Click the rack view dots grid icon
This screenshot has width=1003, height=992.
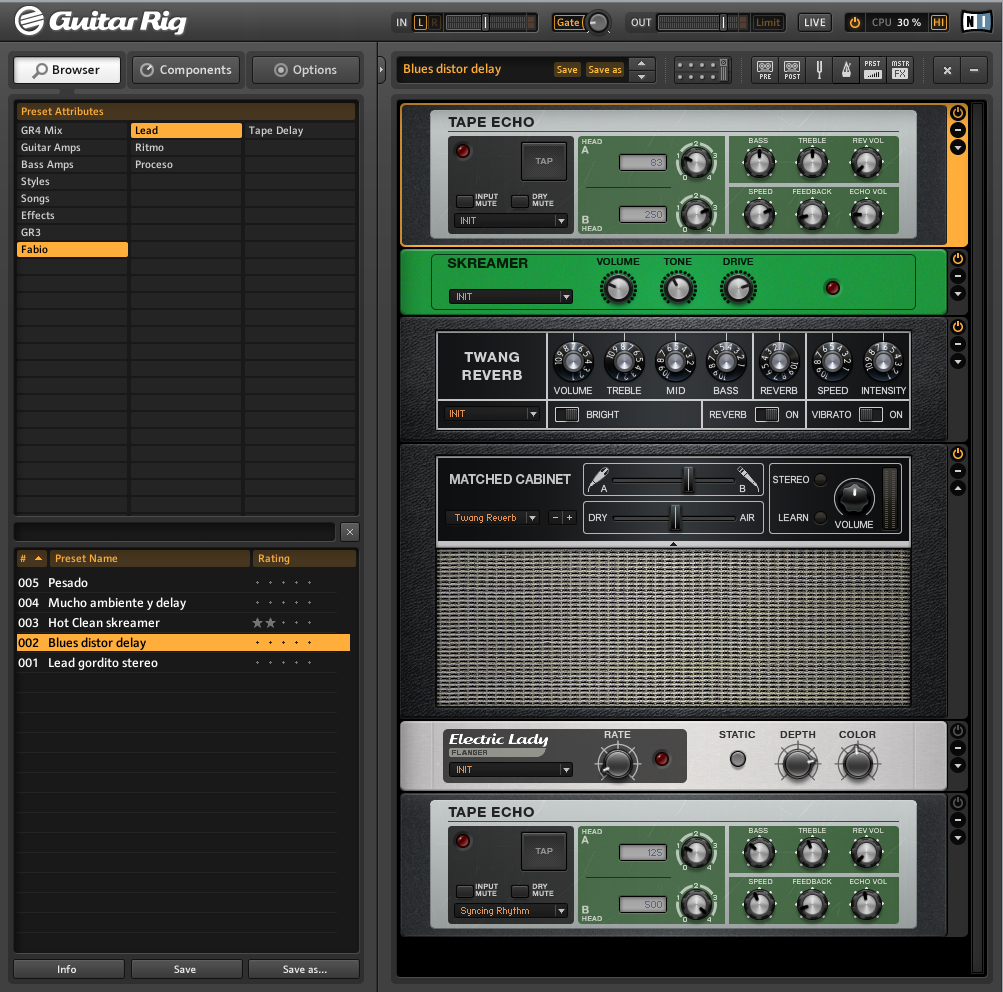coord(702,70)
